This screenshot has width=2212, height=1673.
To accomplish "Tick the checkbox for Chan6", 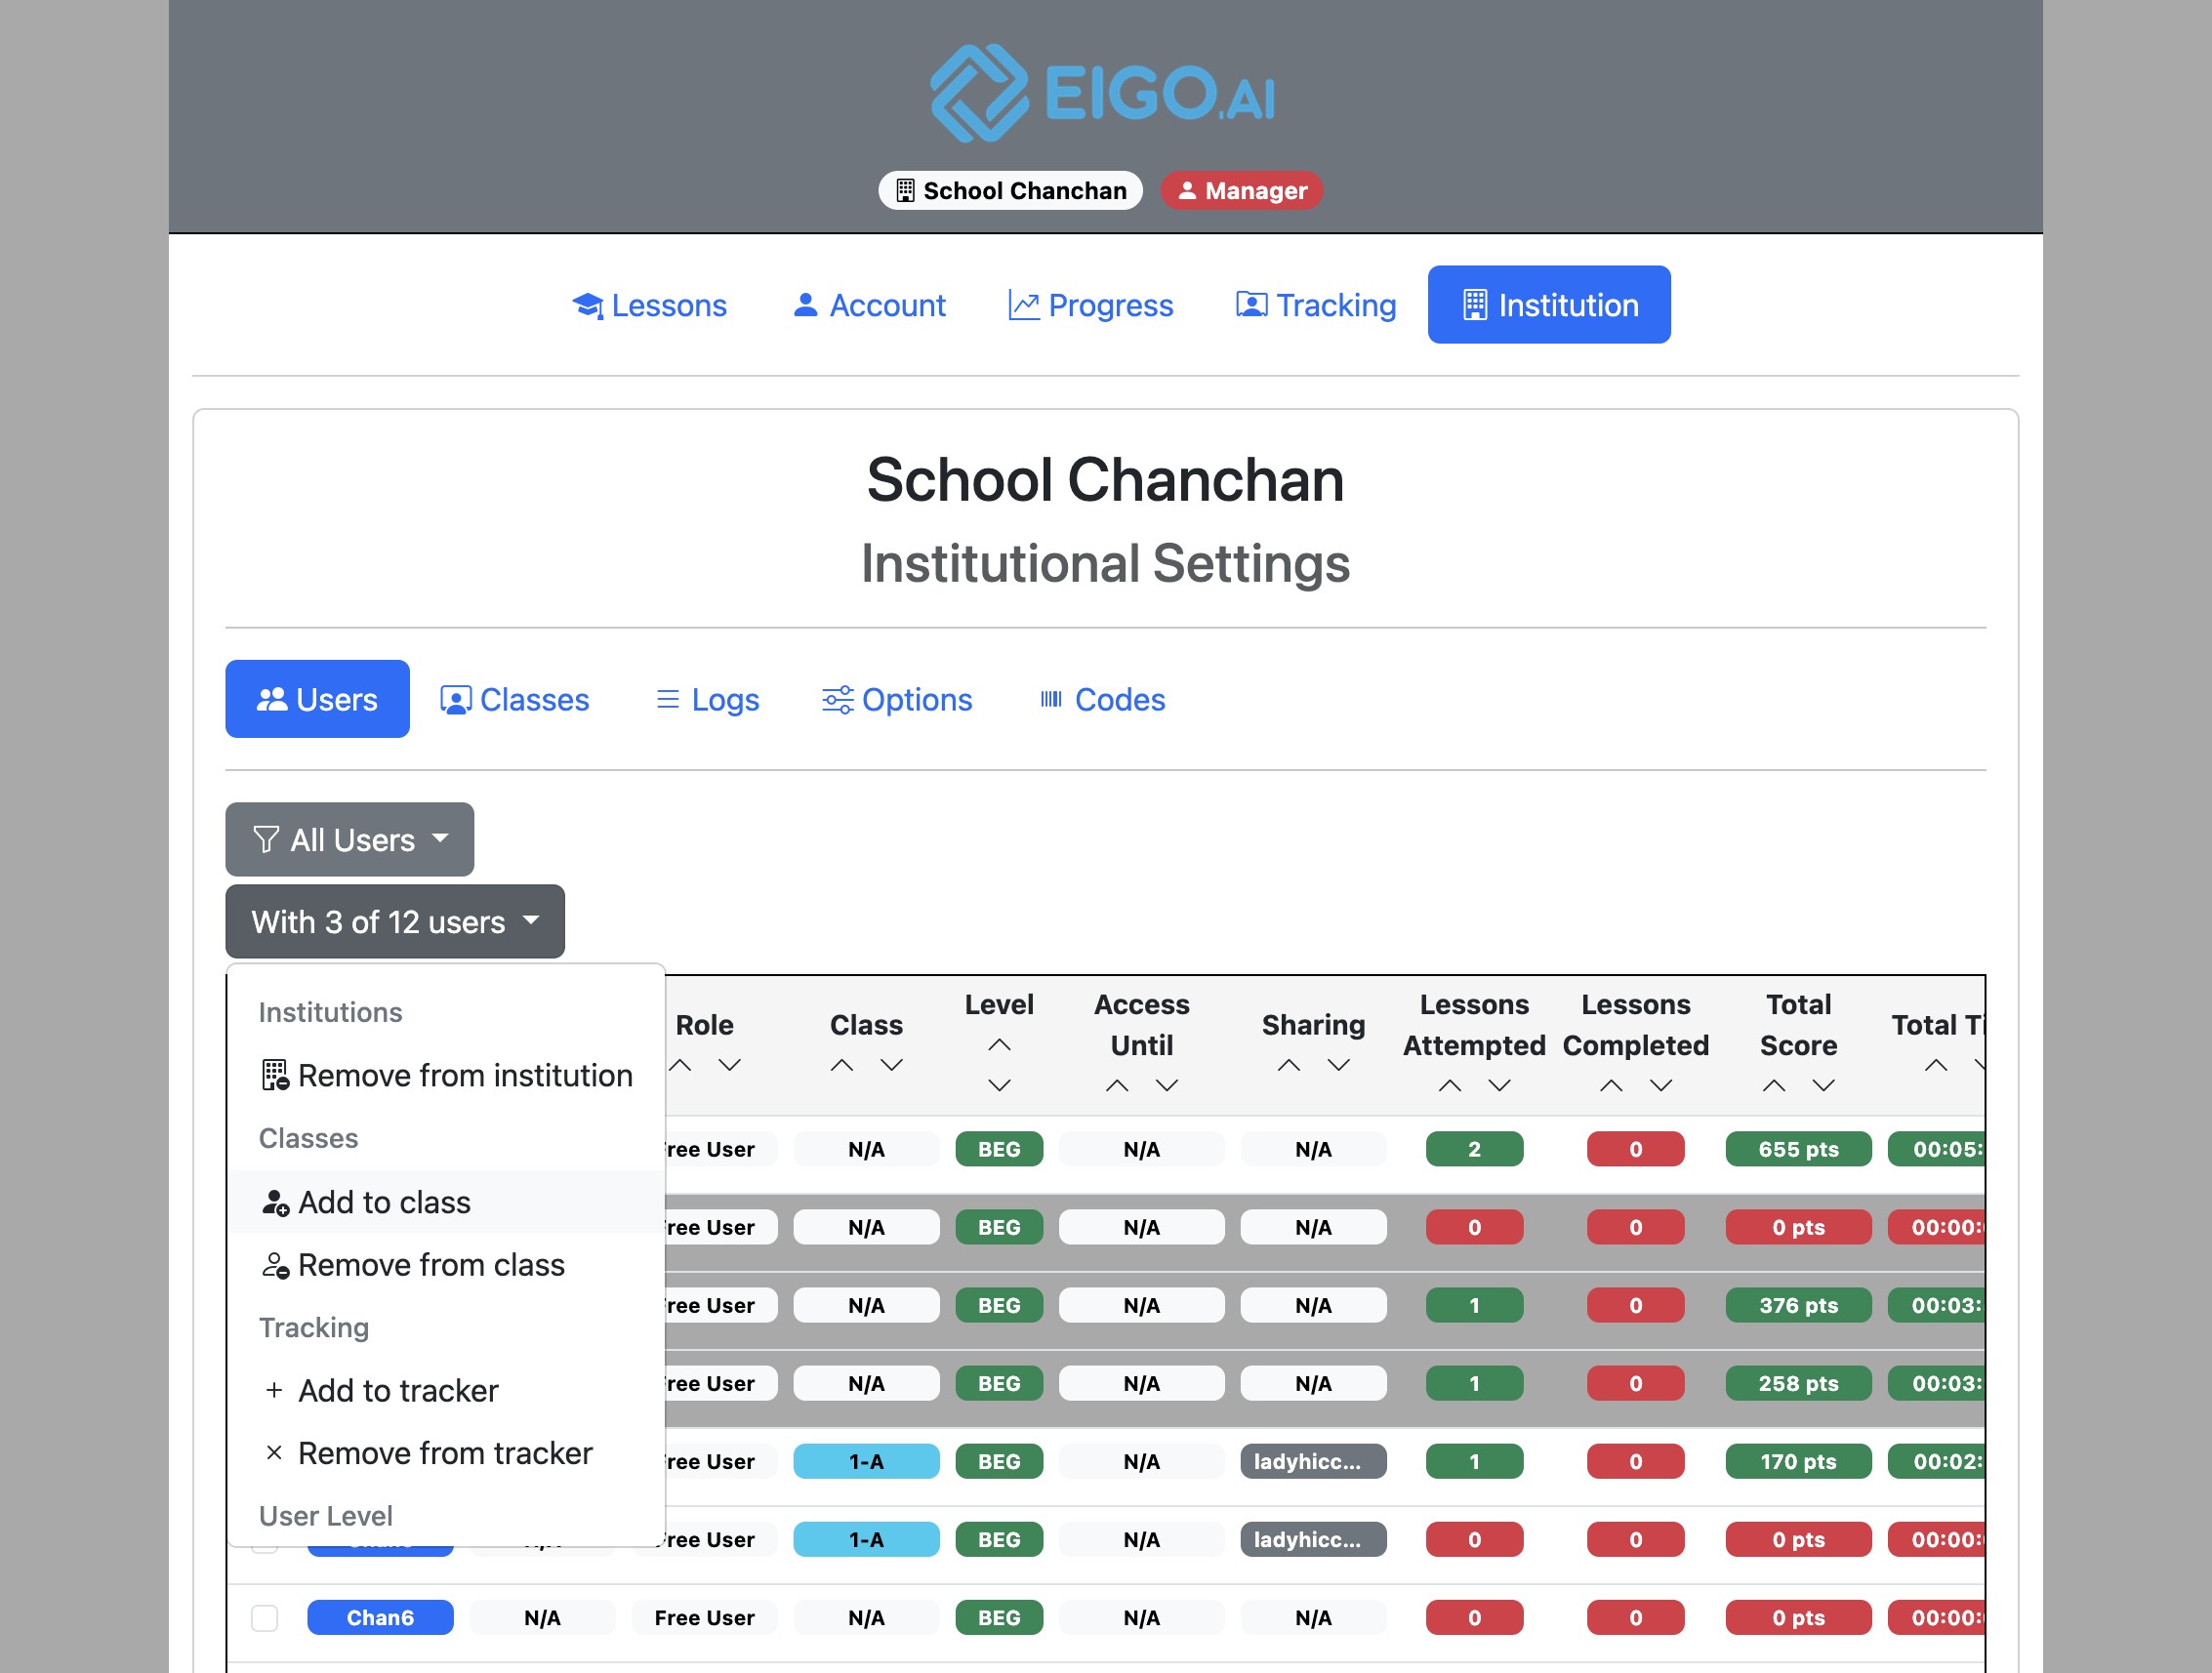I will (x=264, y=1617).
